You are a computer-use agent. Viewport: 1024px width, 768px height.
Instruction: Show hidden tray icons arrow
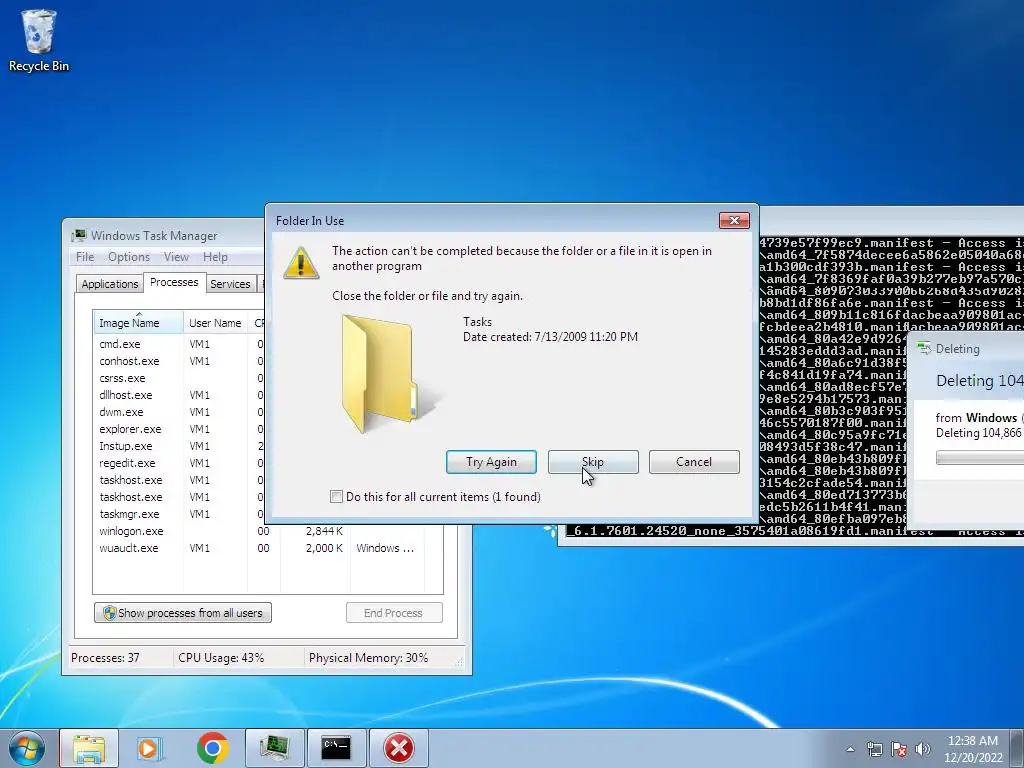click(850, 749)
